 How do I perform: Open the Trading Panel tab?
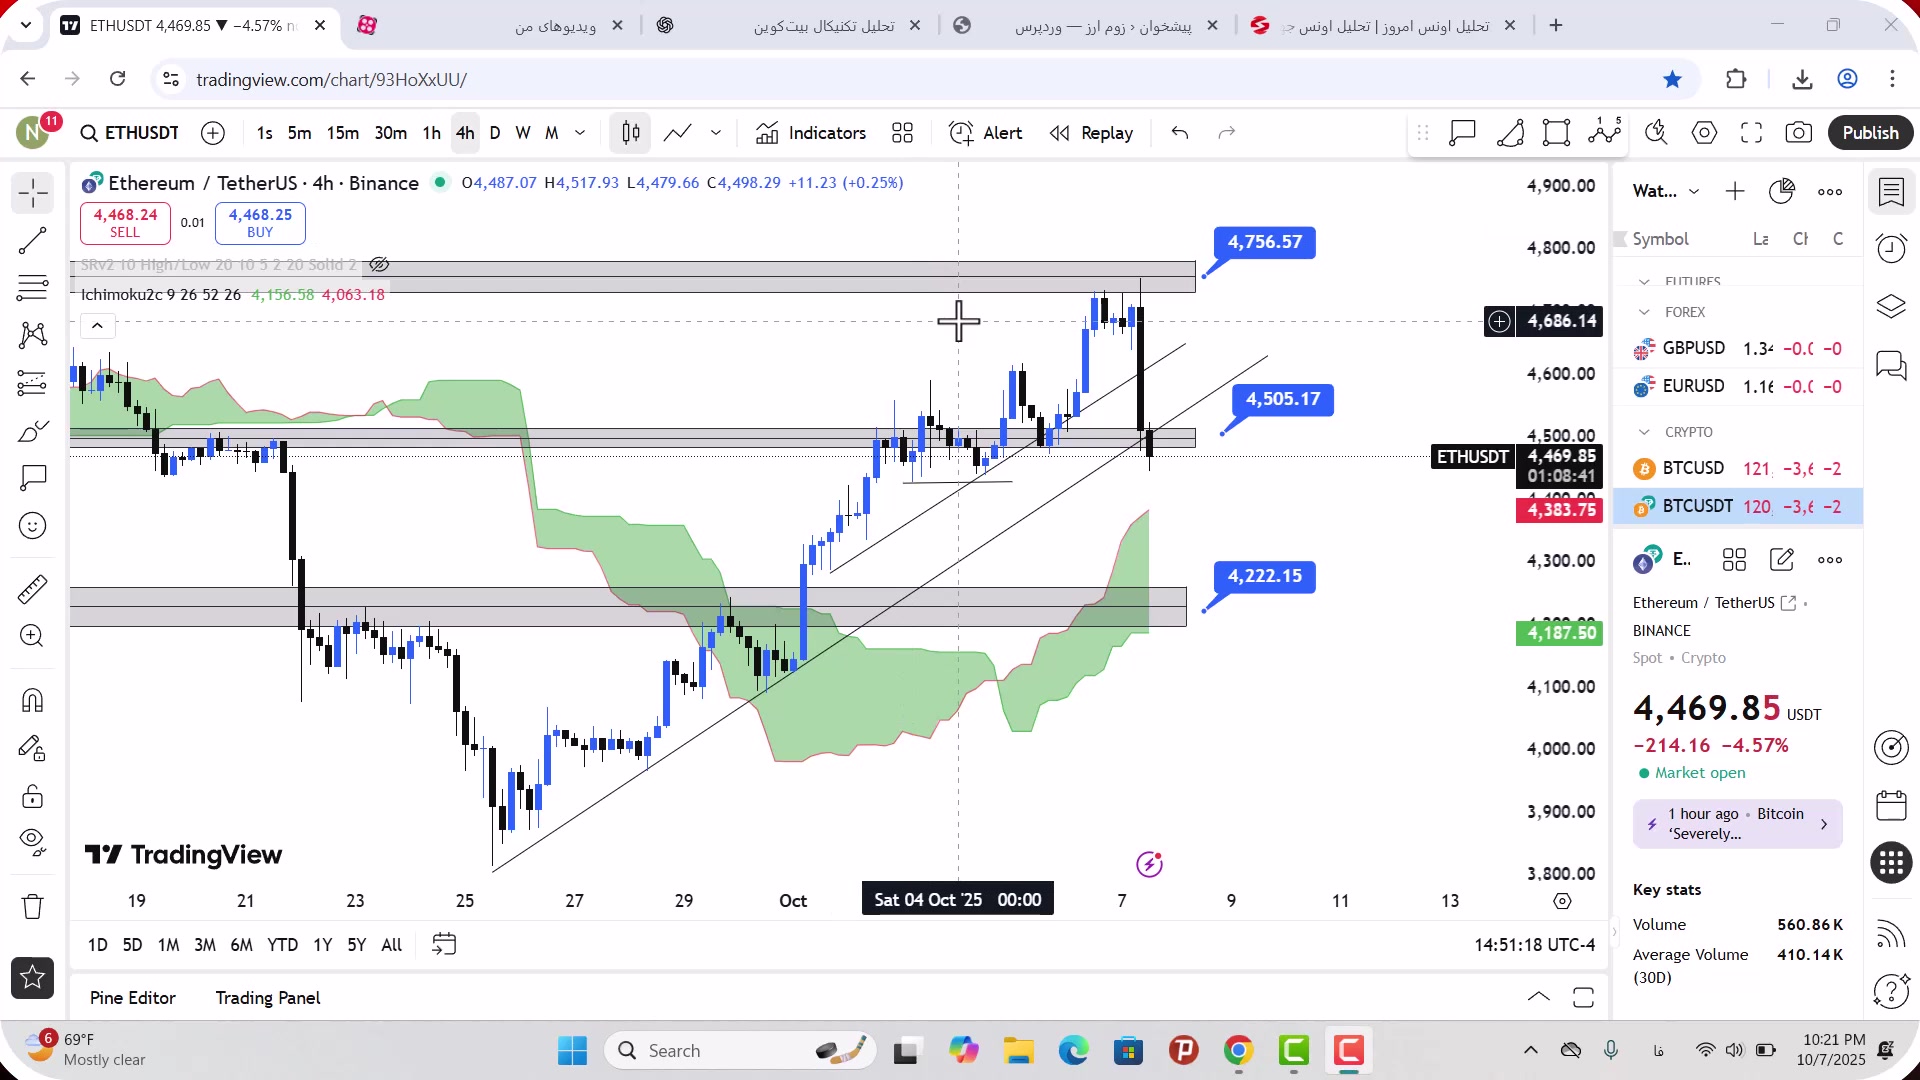[268, 998]
